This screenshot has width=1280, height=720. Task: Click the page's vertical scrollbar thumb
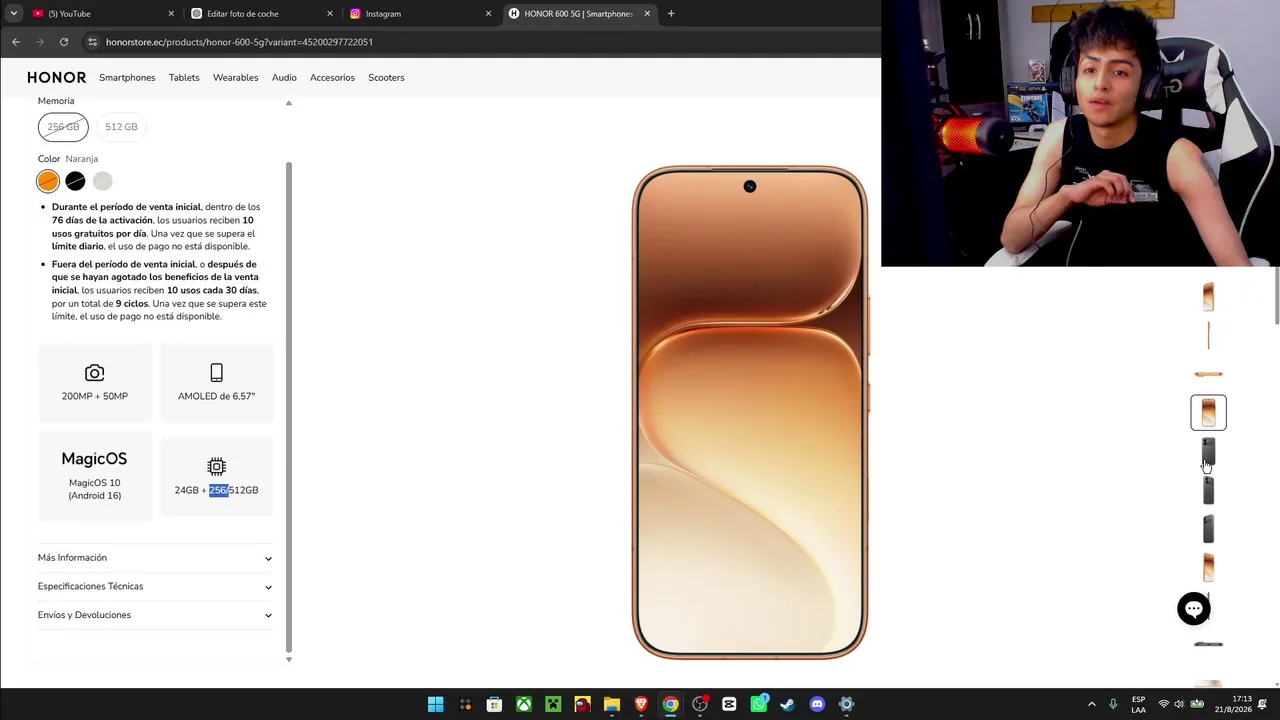pyautogui.click(x=1276, y=297)
